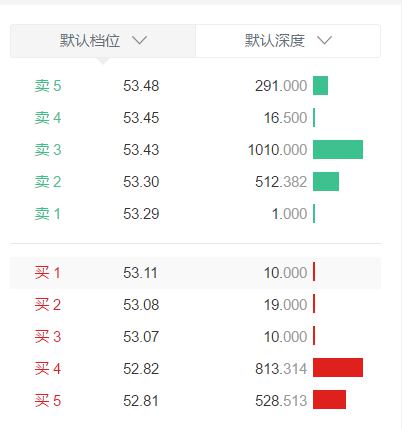Click the 买2 price 53.08
Viewport: 402px width, 429px height.
(x=141, y=305)
